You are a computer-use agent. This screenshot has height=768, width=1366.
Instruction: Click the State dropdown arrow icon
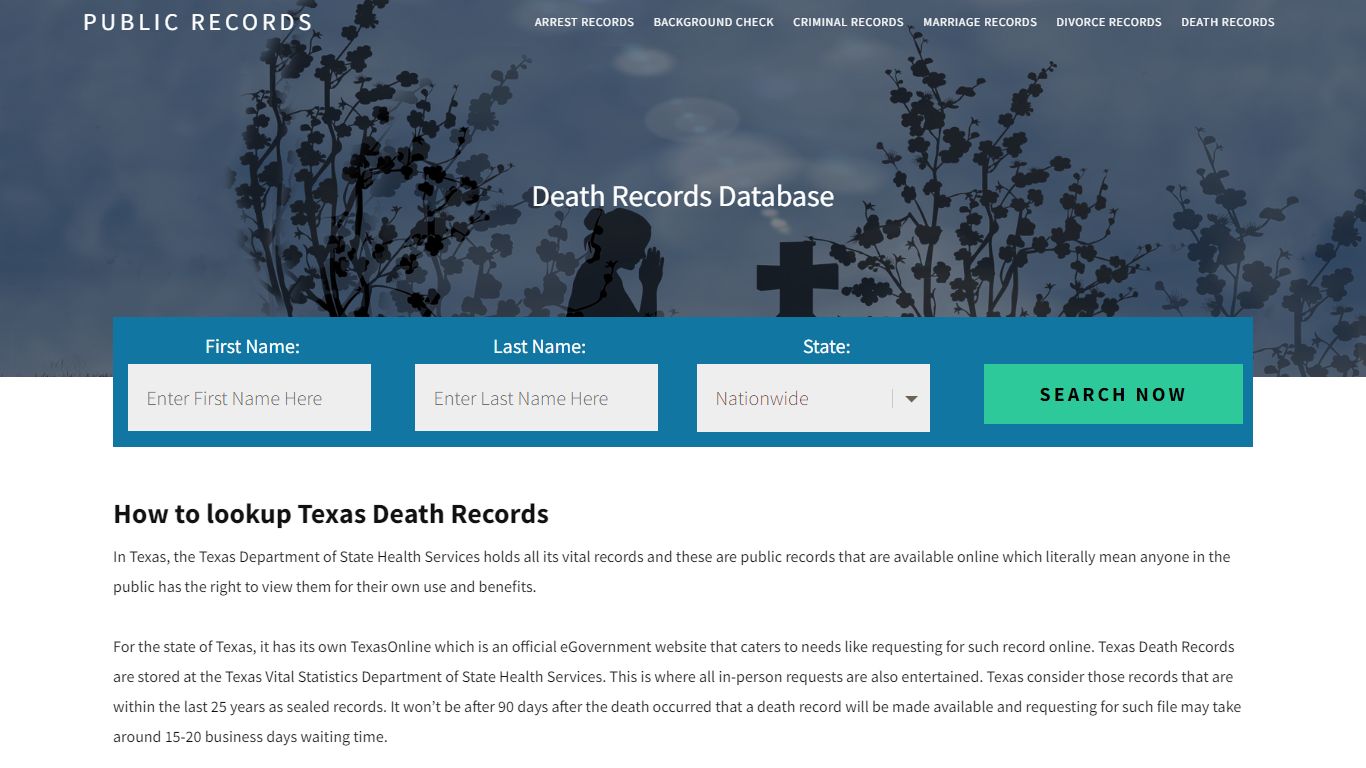click(911, 399)
